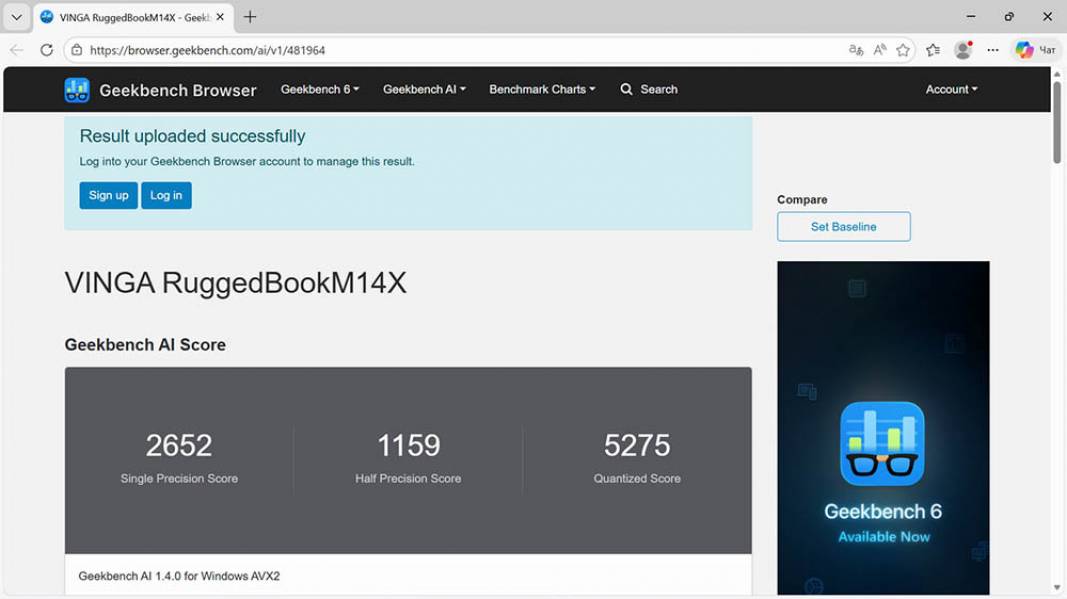Open the browser profile avatar

(x=963, y=50)
